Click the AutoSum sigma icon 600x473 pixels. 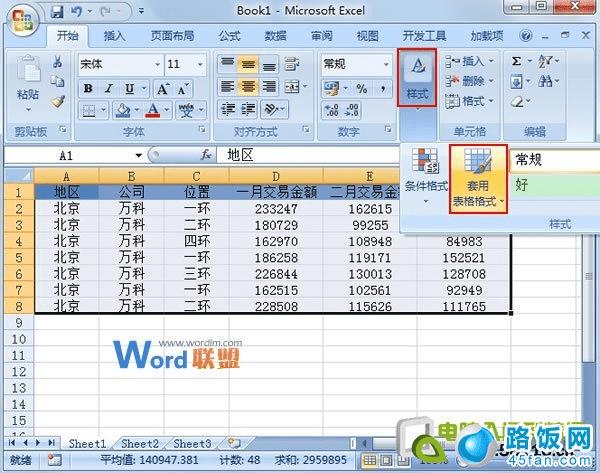pos(517,61)
